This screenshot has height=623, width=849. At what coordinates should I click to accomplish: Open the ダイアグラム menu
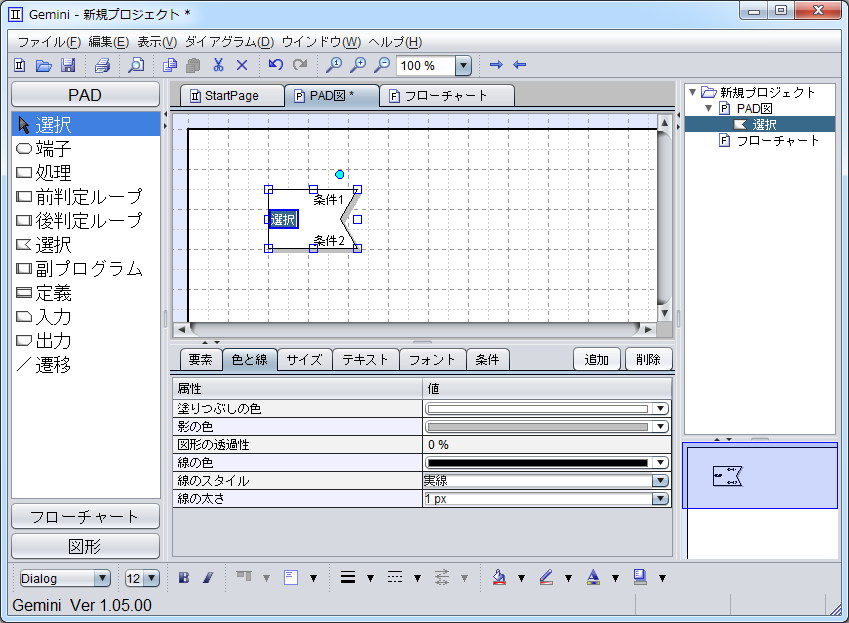[229, 42]
